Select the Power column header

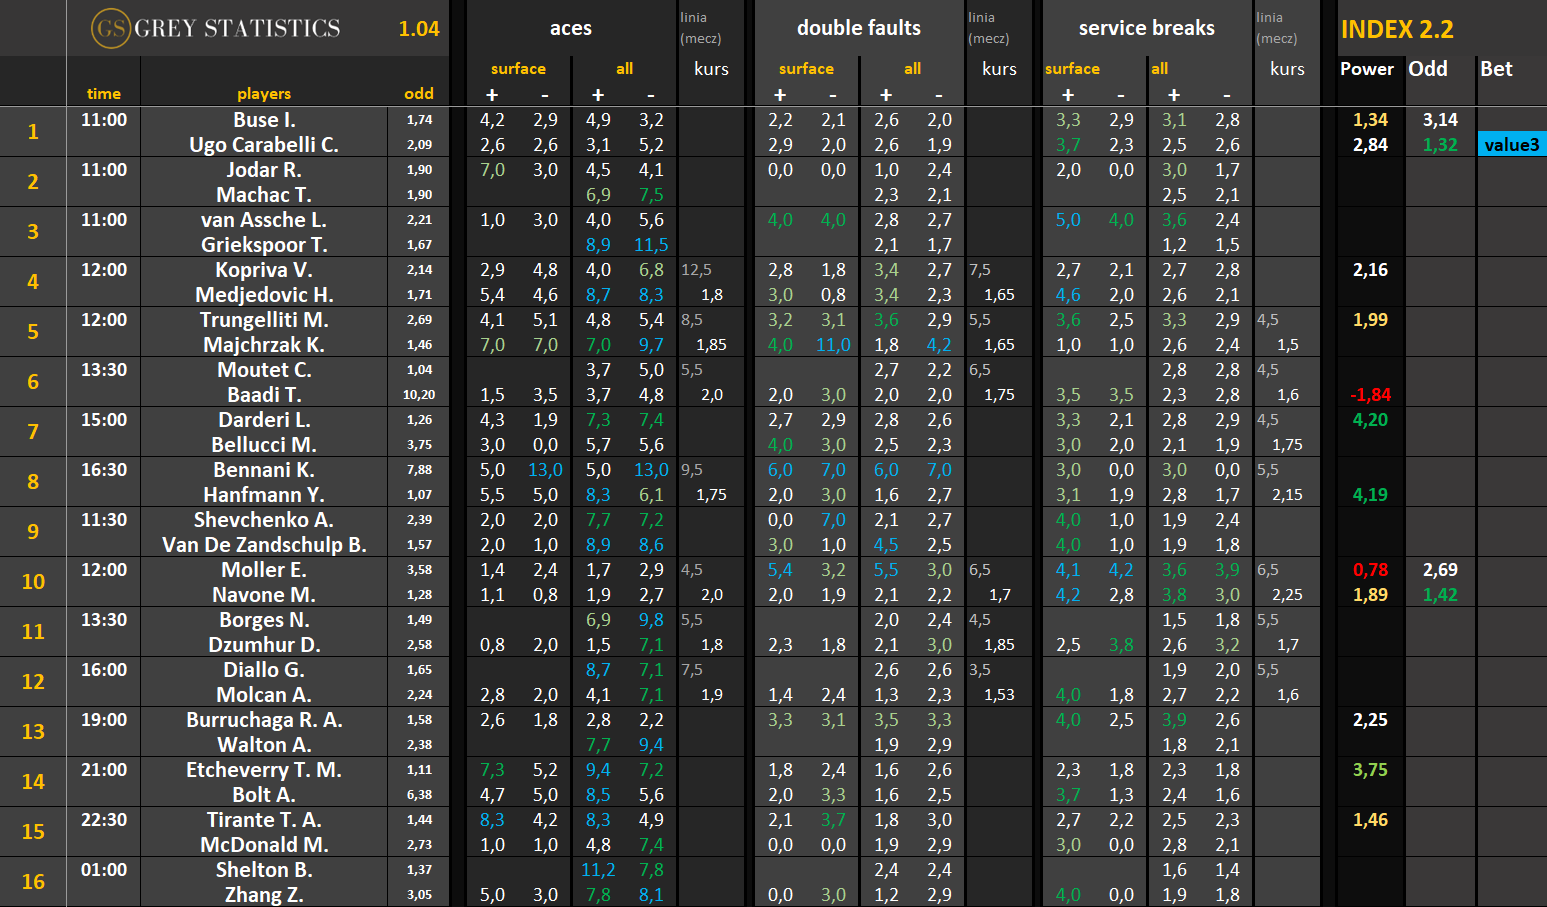pos(1366,69)
